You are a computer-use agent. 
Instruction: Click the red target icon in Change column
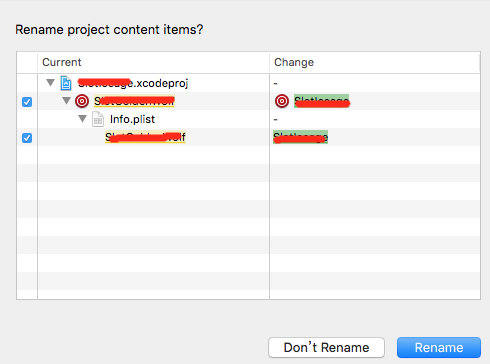282,101
